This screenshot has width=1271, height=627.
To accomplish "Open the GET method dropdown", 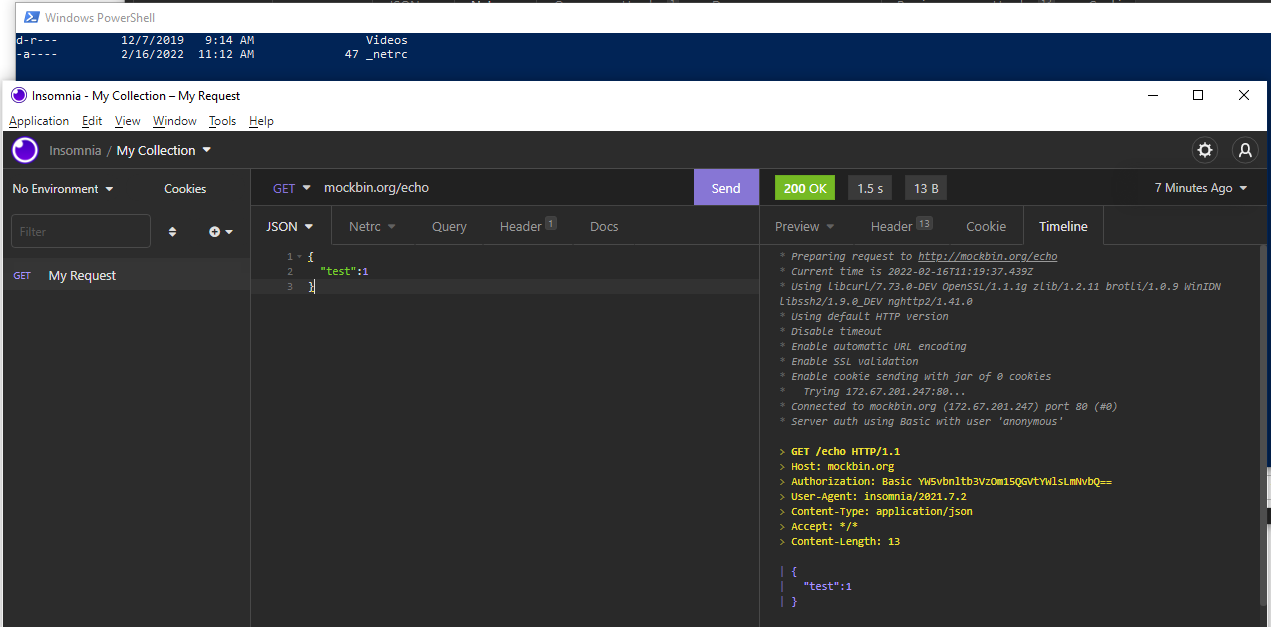I will pos(290,187).
